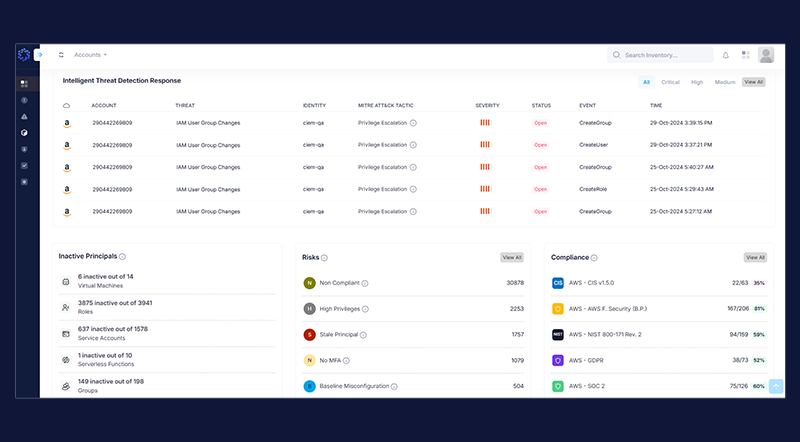Image resolution: width=800 pixels, height=442 pixels.
Task: Click the info icon beside Non Compliant
Action: click(365, 283)
